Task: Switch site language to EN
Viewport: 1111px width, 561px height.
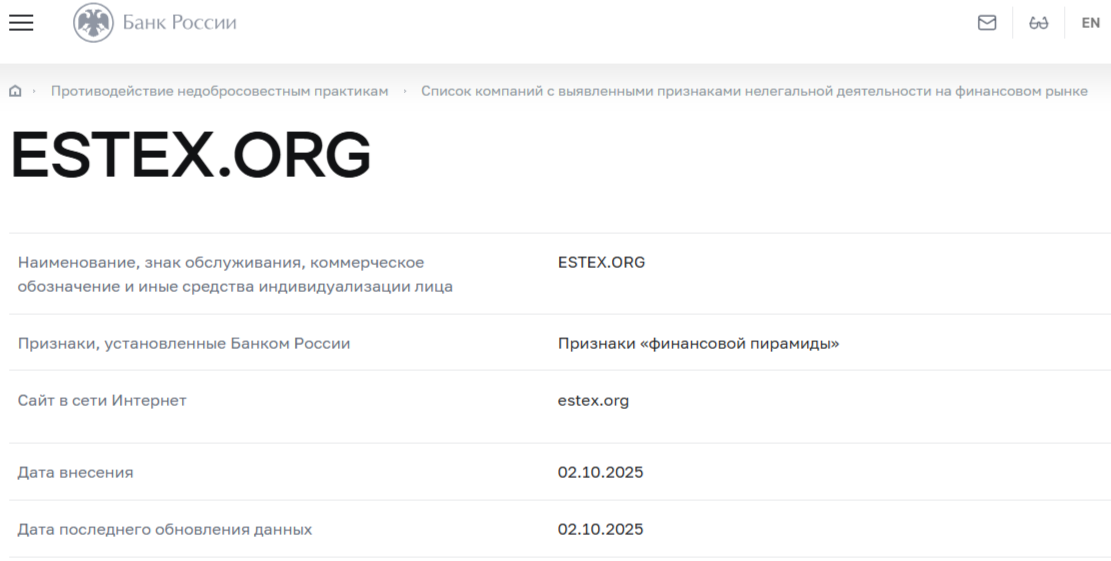Action: point(1090,23)
